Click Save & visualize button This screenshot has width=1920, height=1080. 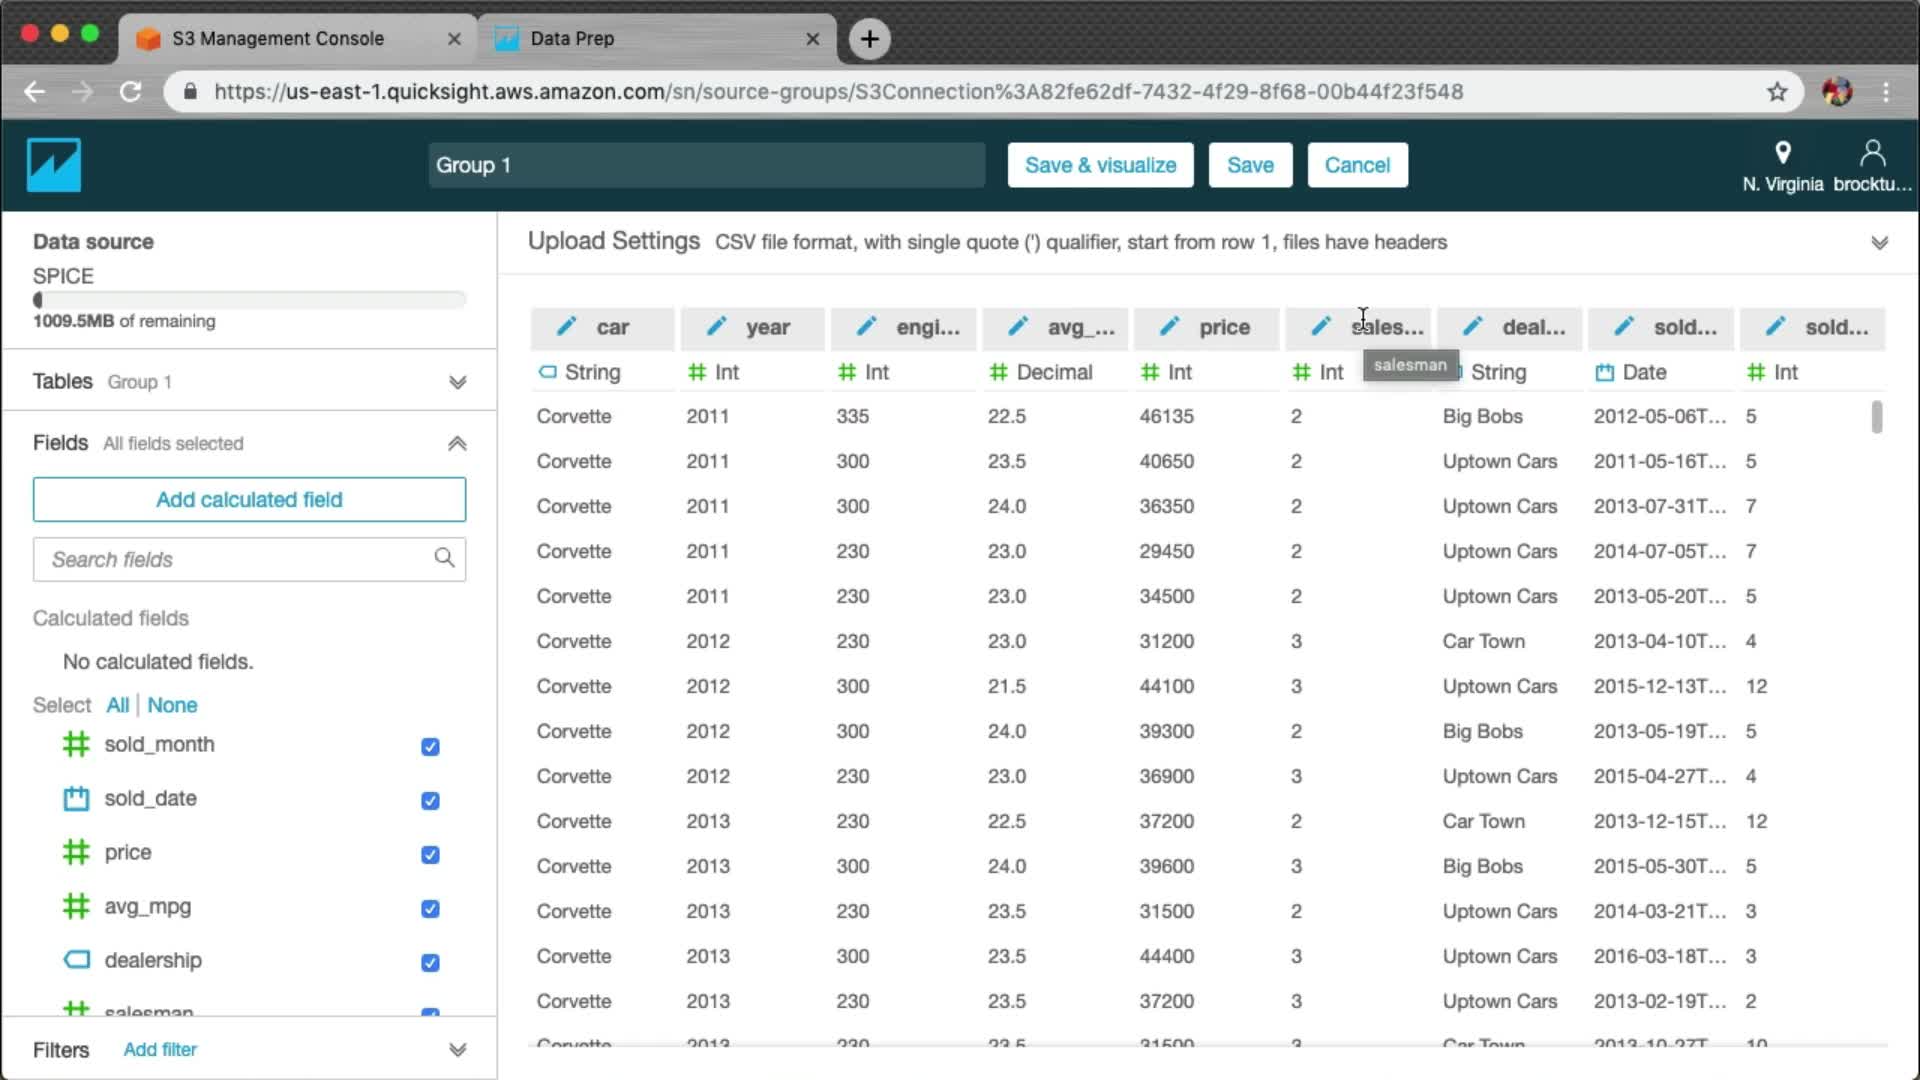[1100, 165]
